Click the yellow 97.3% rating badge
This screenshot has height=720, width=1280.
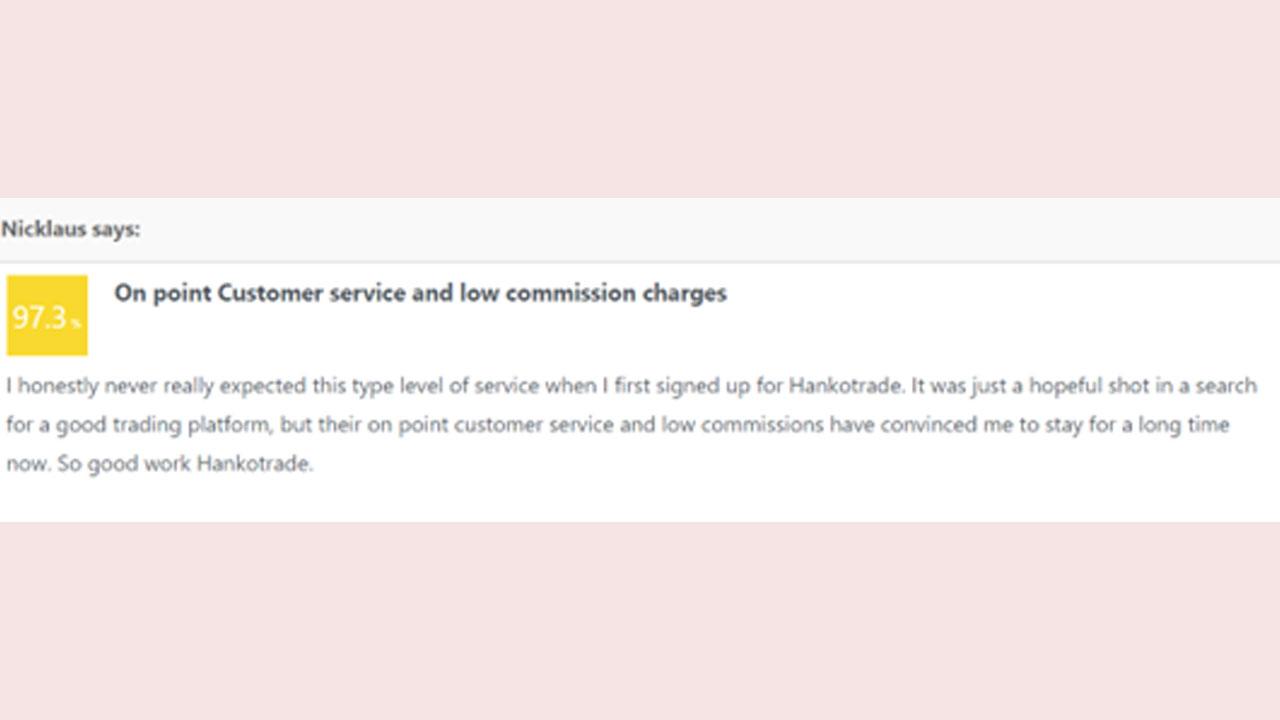coord(47,315)
